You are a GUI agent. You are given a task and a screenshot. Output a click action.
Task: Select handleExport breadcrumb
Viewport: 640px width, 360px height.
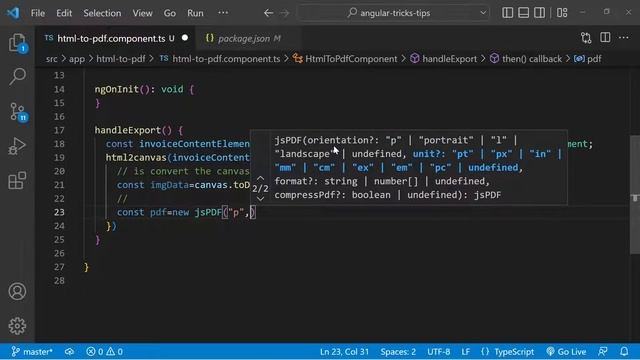click(x=444, y=59)
